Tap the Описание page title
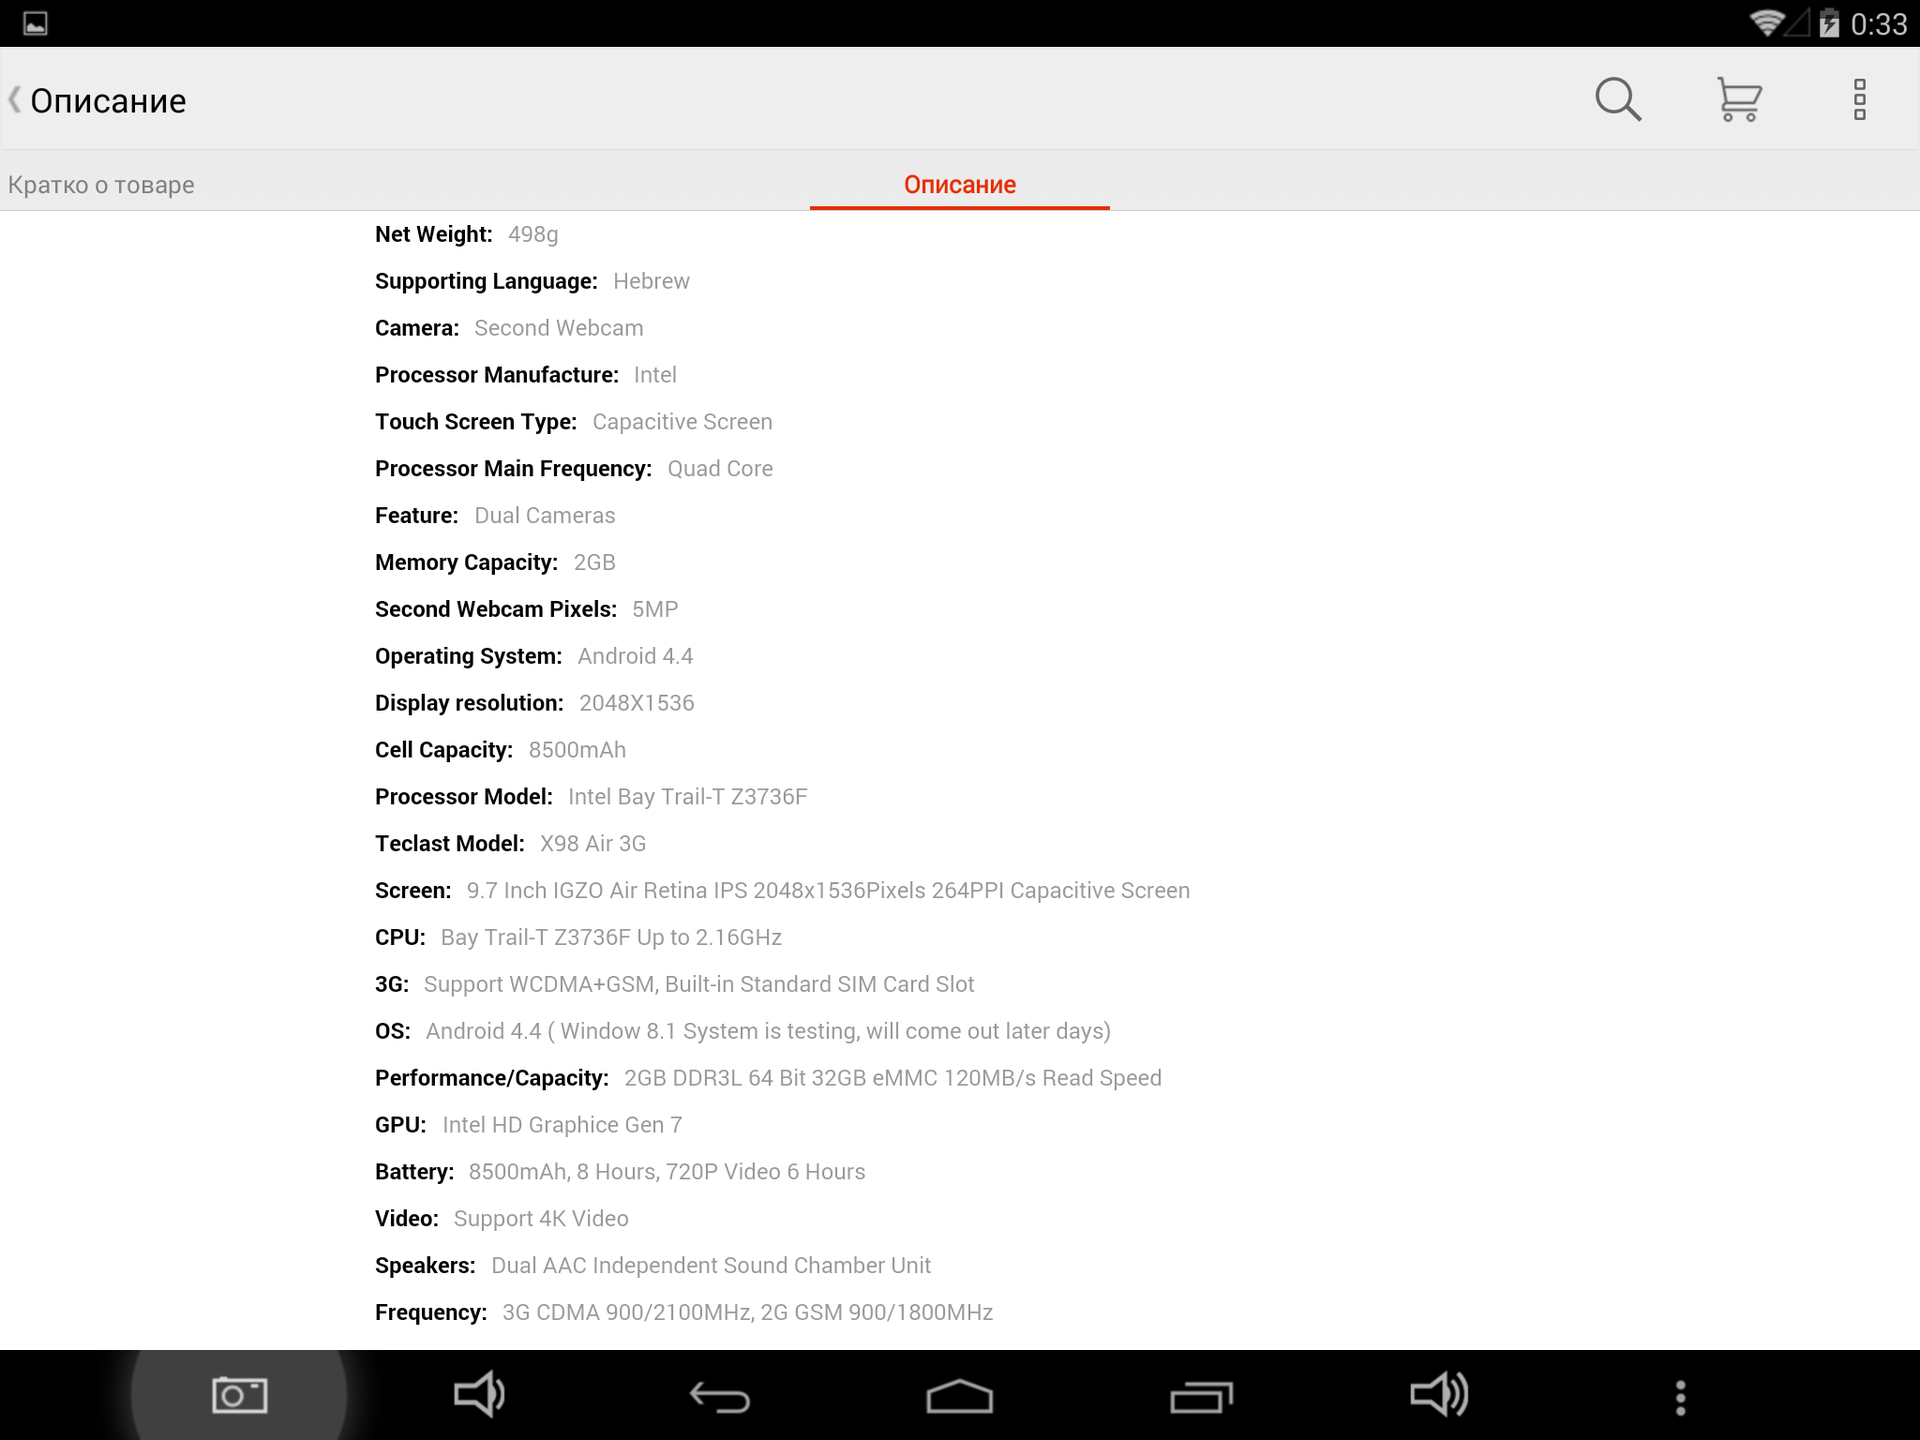This screenshot has height=1440, width=1920. coord(108,101)
